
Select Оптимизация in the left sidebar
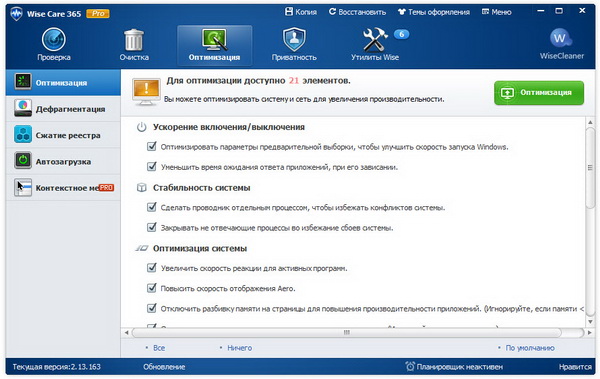tap(63, 82)
